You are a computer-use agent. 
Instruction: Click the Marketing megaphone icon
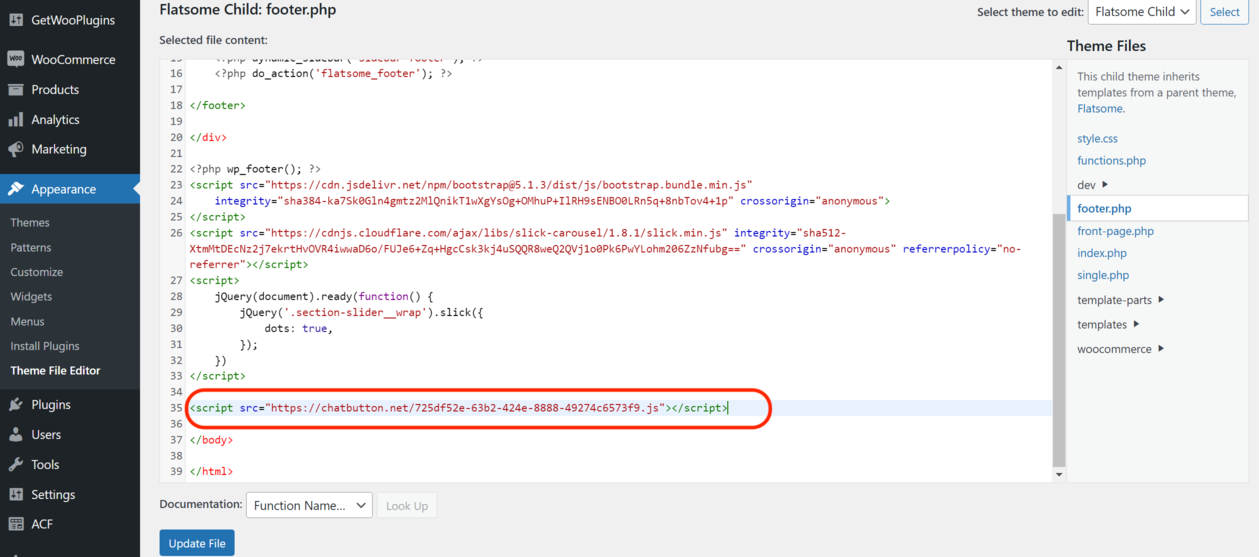click(x=16, y=150)
